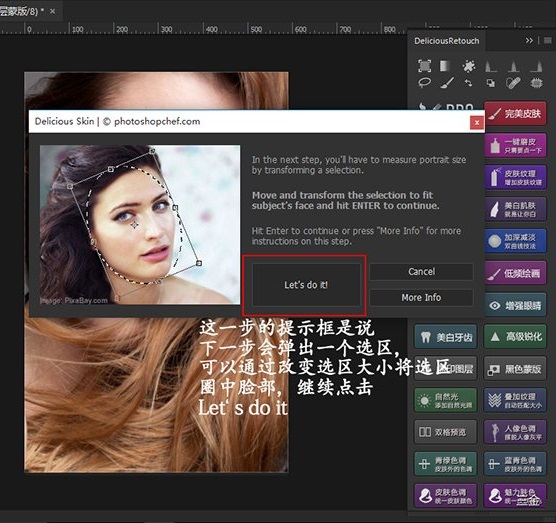Close the document tab ending in 蒙版/8

pos(52,11)
